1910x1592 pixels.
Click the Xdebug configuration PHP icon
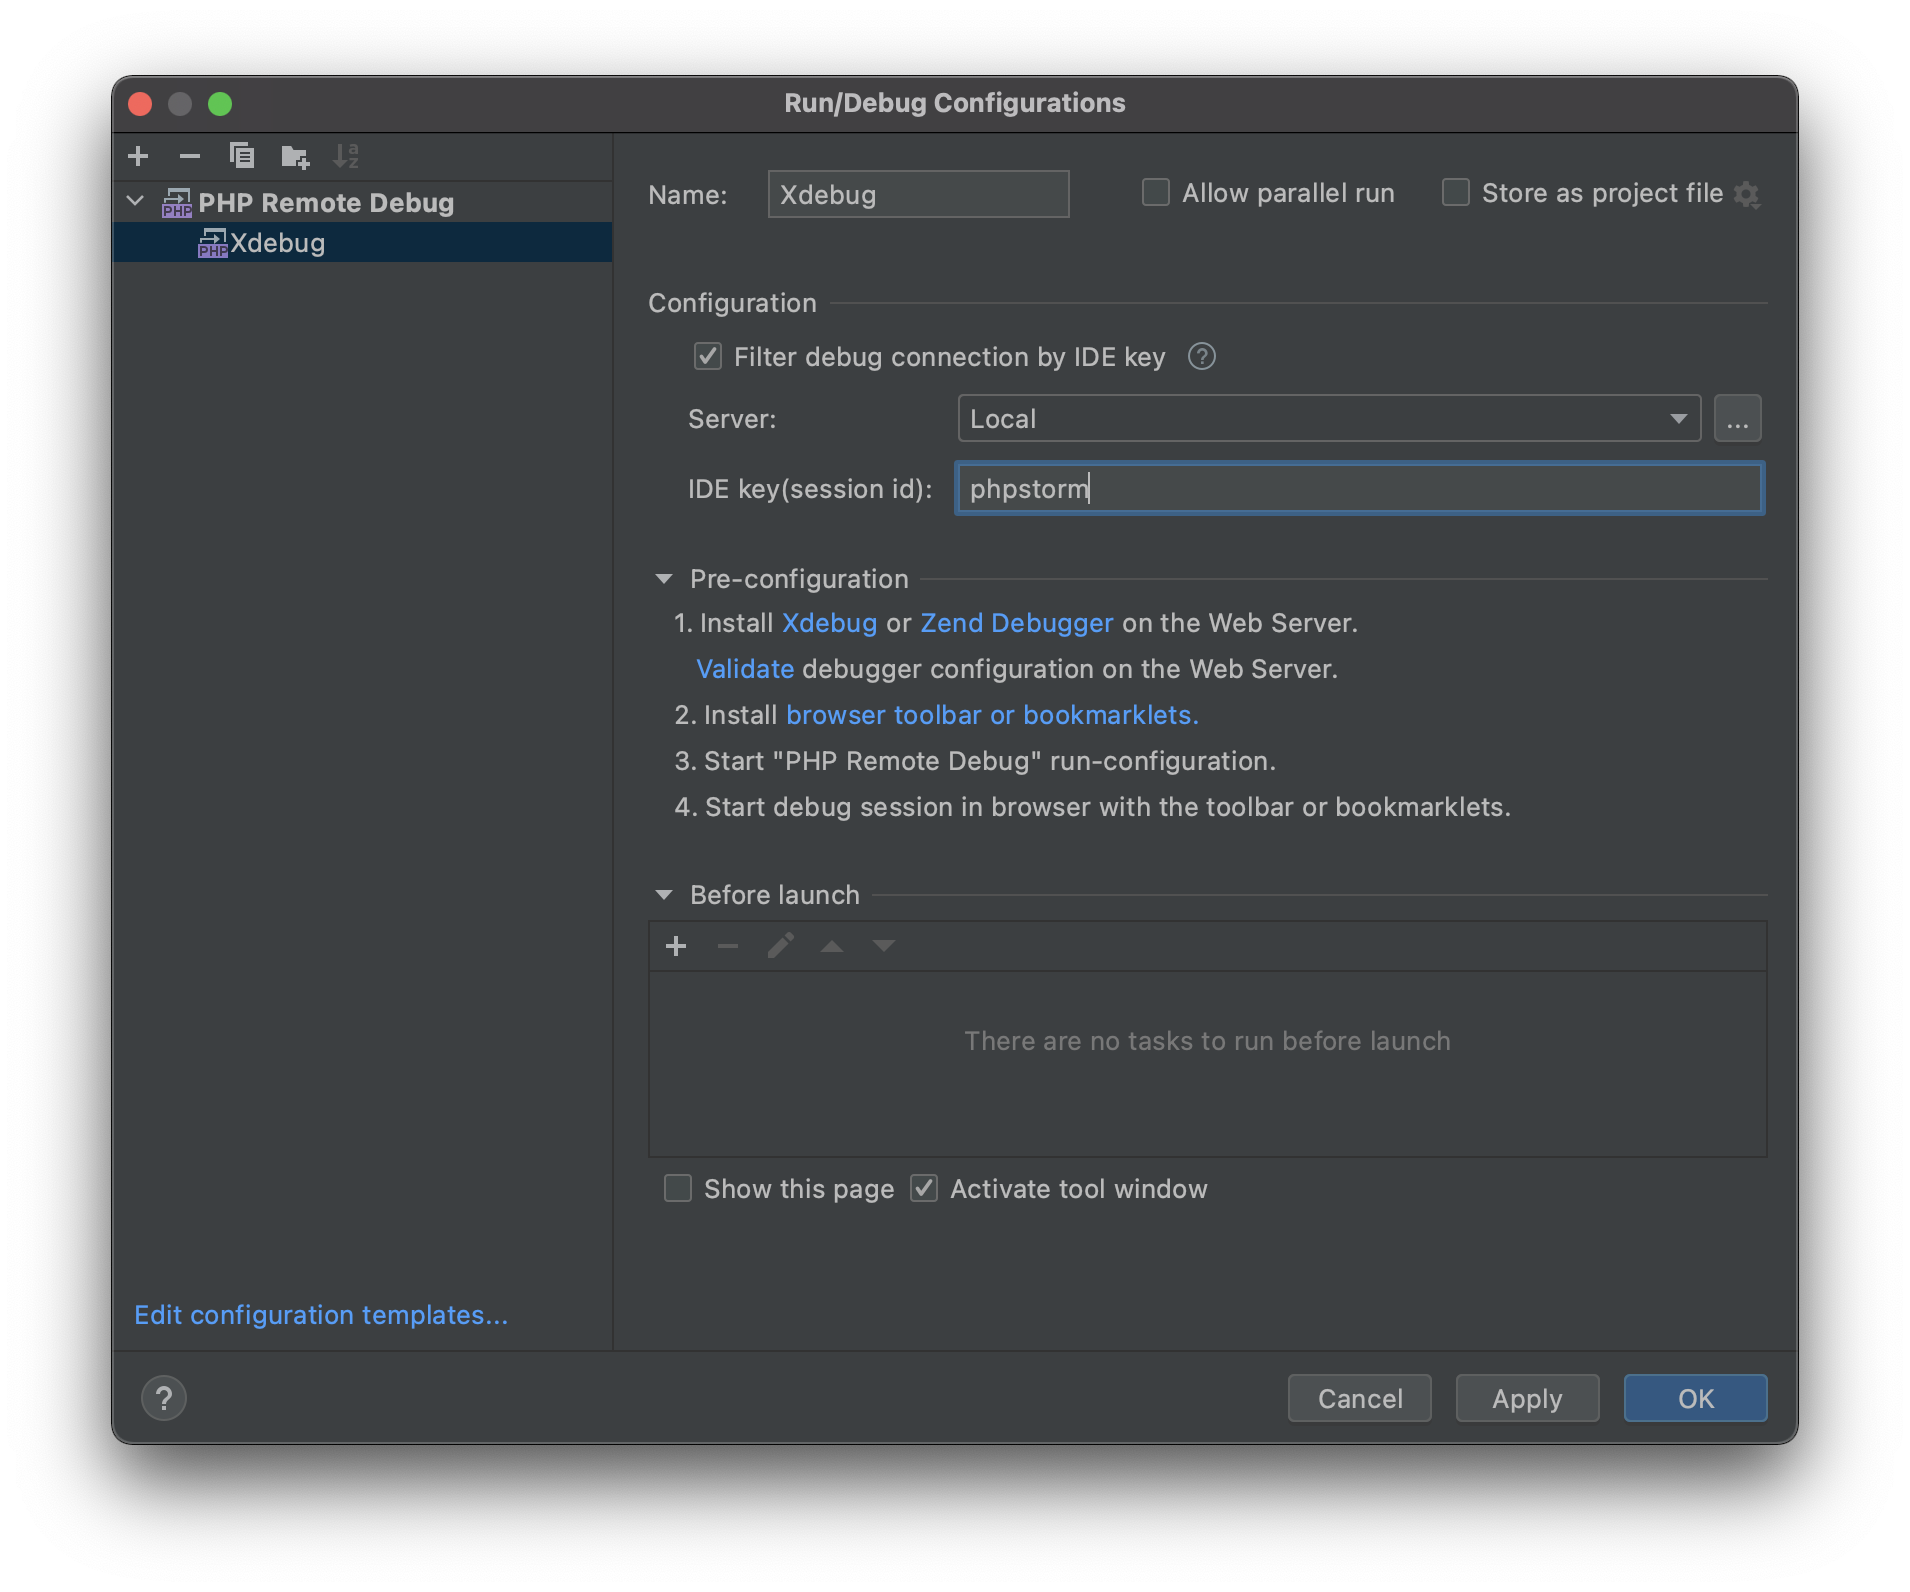[213, 243]
